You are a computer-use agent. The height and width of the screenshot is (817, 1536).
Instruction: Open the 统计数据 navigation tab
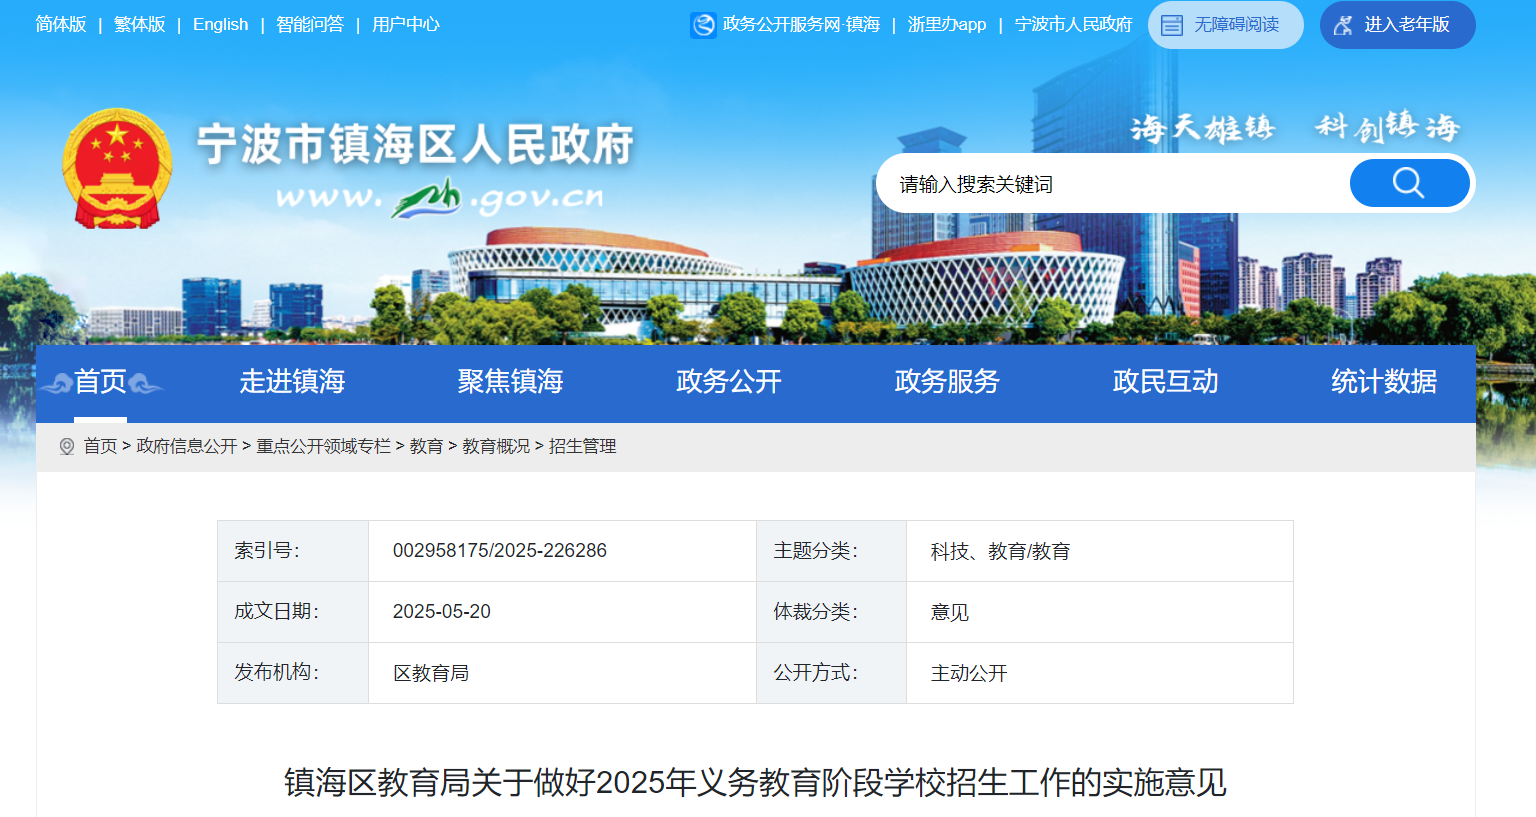1383,382
